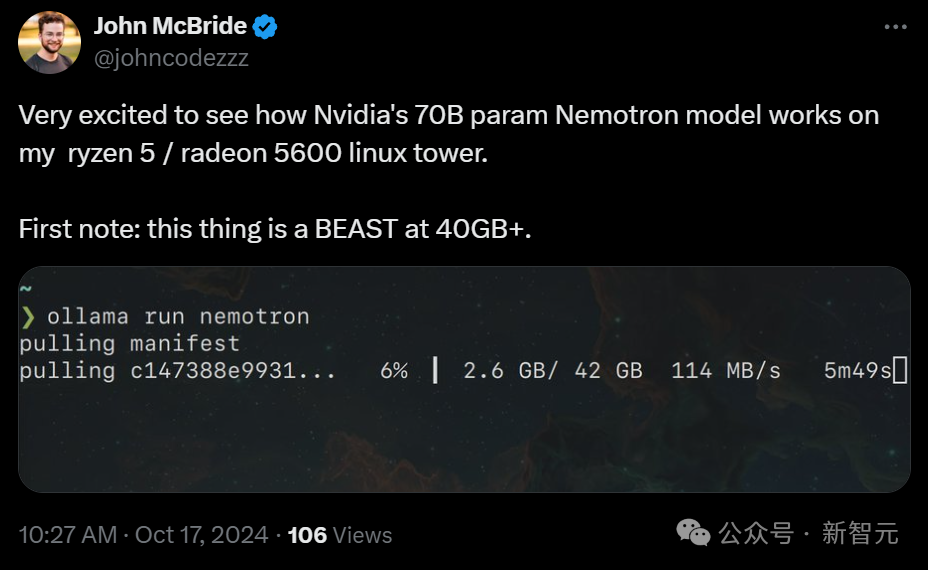Click the 5m49s remaining time
928x570 pixels.
(x=857, y=371)
